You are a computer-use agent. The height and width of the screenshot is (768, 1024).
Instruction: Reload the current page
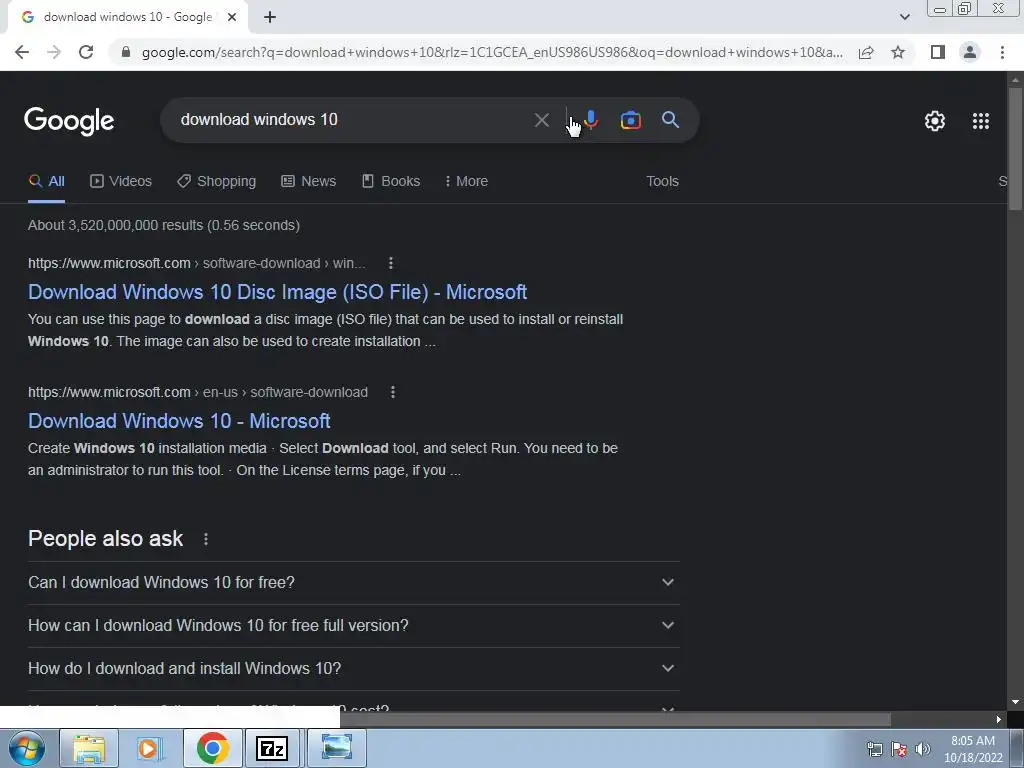[86, 52]
